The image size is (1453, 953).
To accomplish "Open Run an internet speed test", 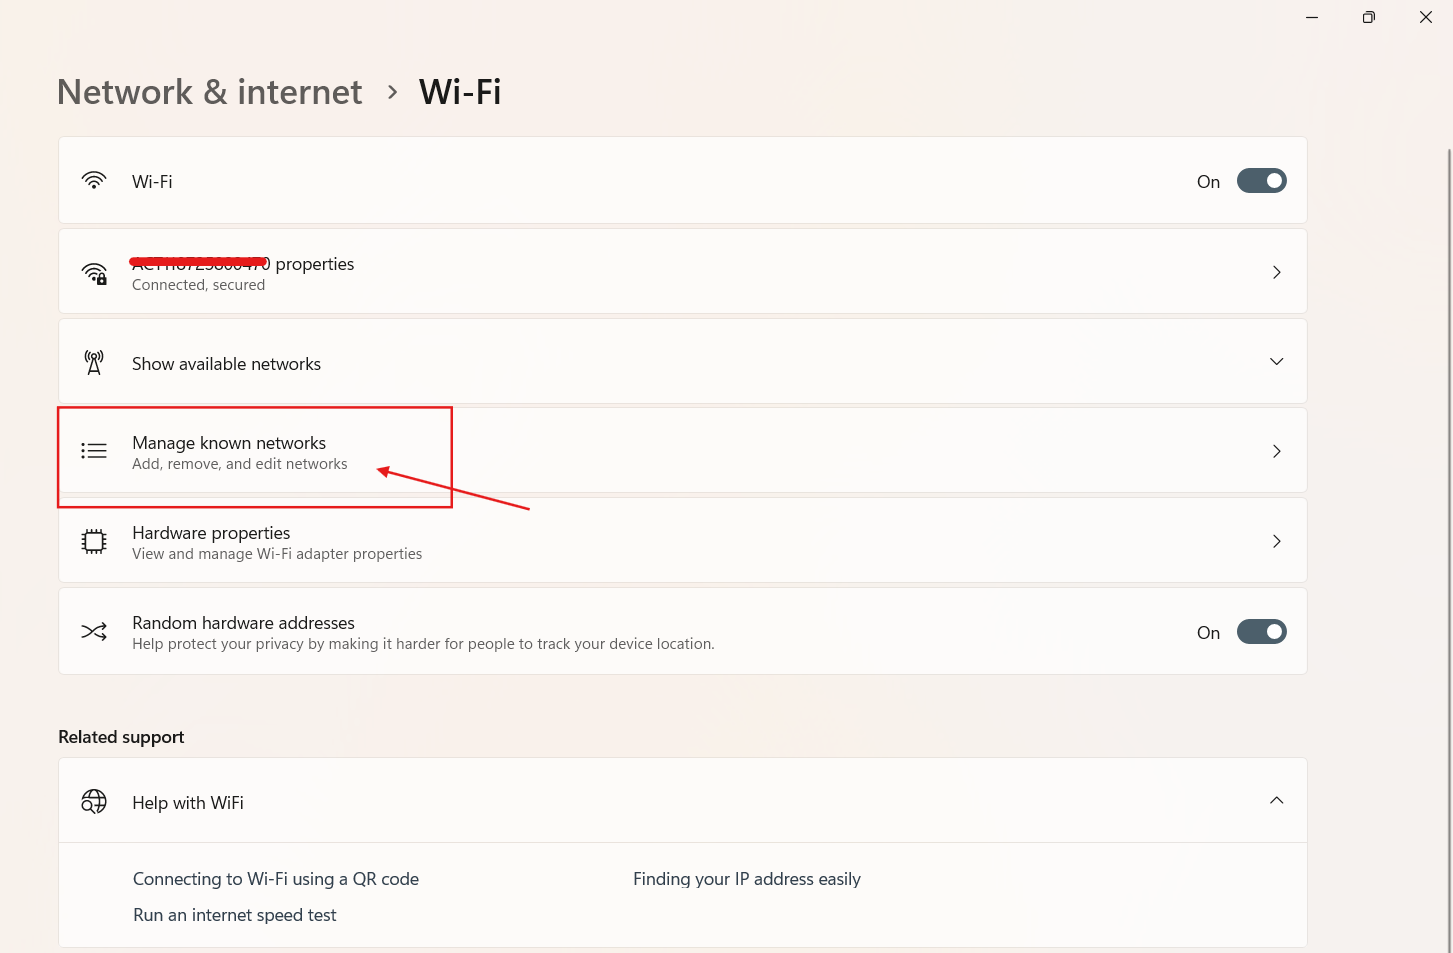I will (x=234, y=914).
